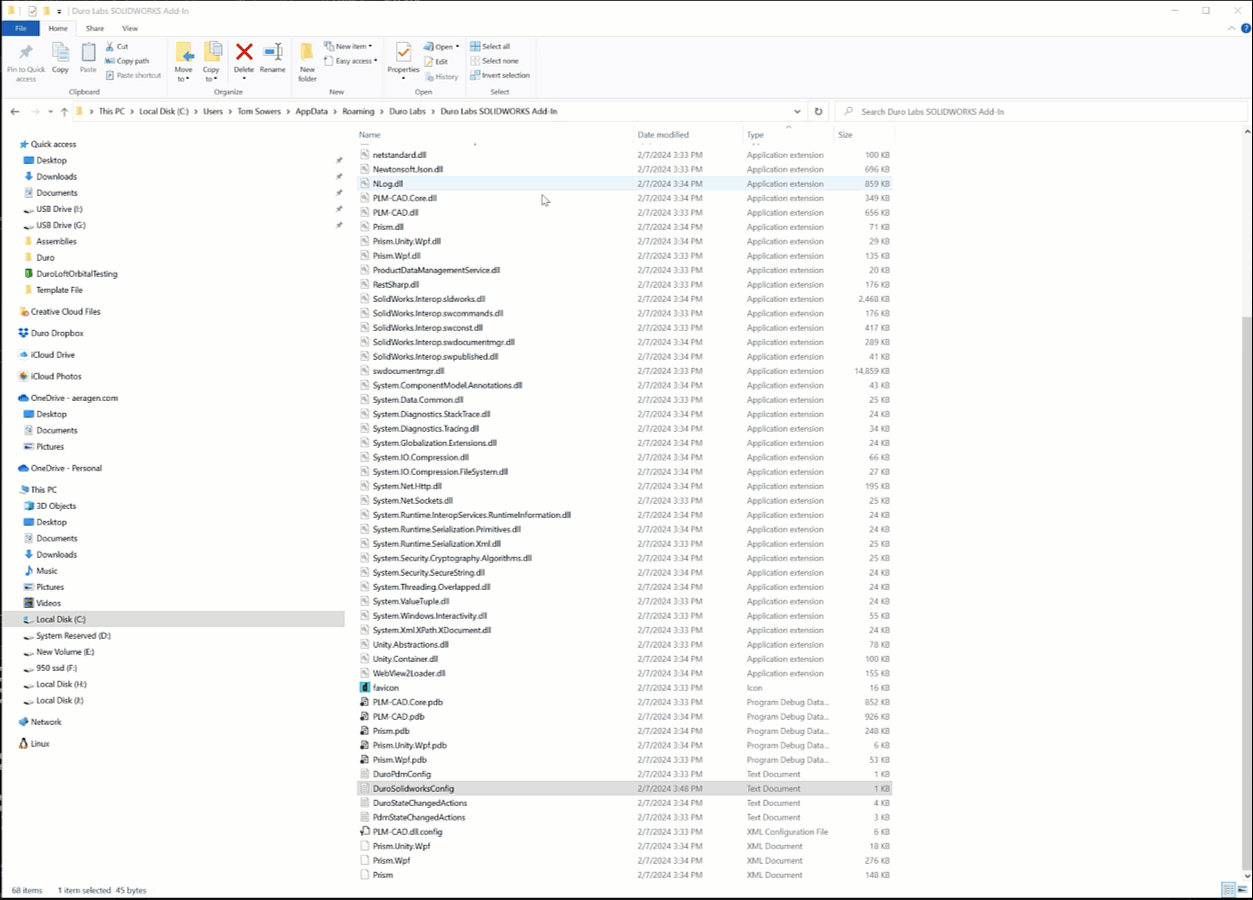
Task: Open the New item dropdown
Action: (349, 45)
